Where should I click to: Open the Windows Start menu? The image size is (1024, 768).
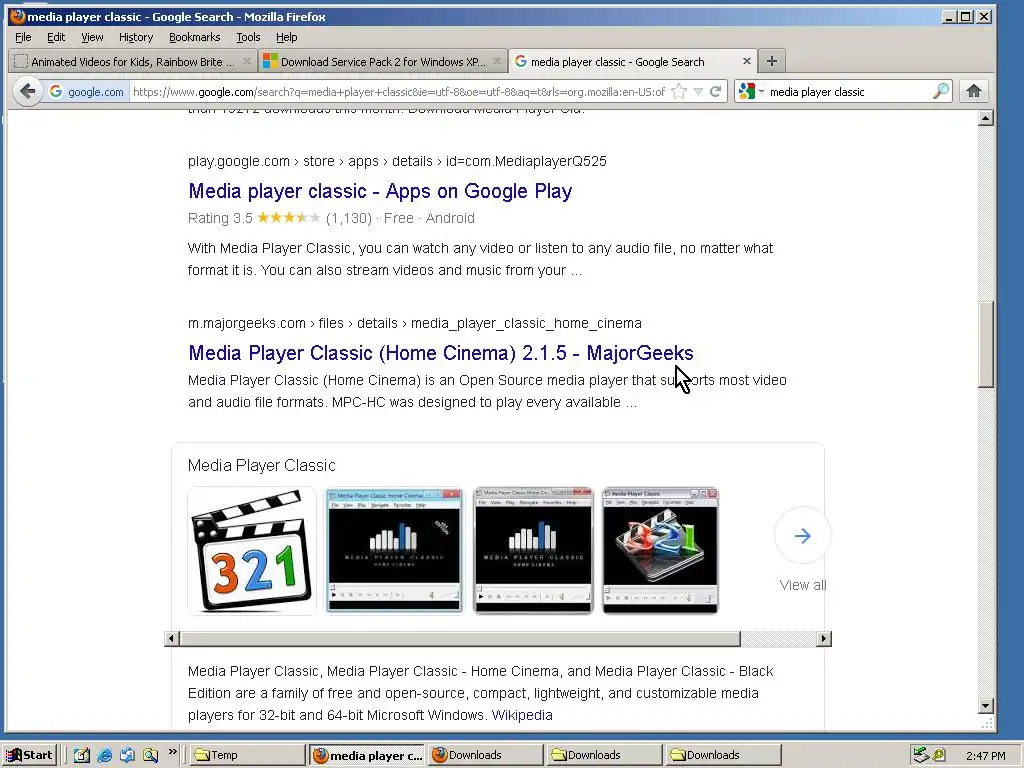[x=30, y=755]
